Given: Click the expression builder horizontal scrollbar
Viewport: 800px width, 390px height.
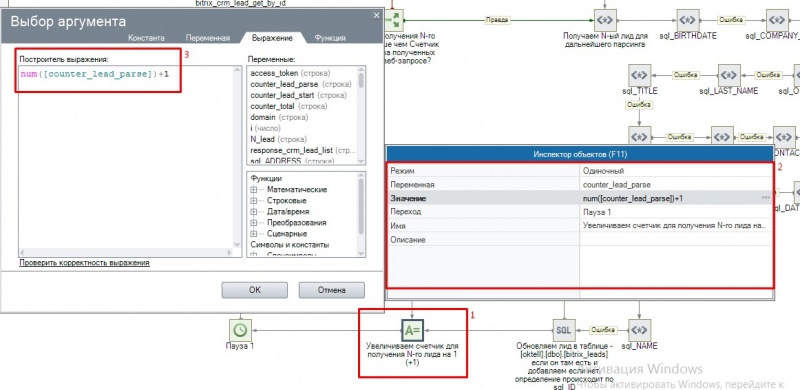Looking at the screenshot, I should click(x=126, y=253).
